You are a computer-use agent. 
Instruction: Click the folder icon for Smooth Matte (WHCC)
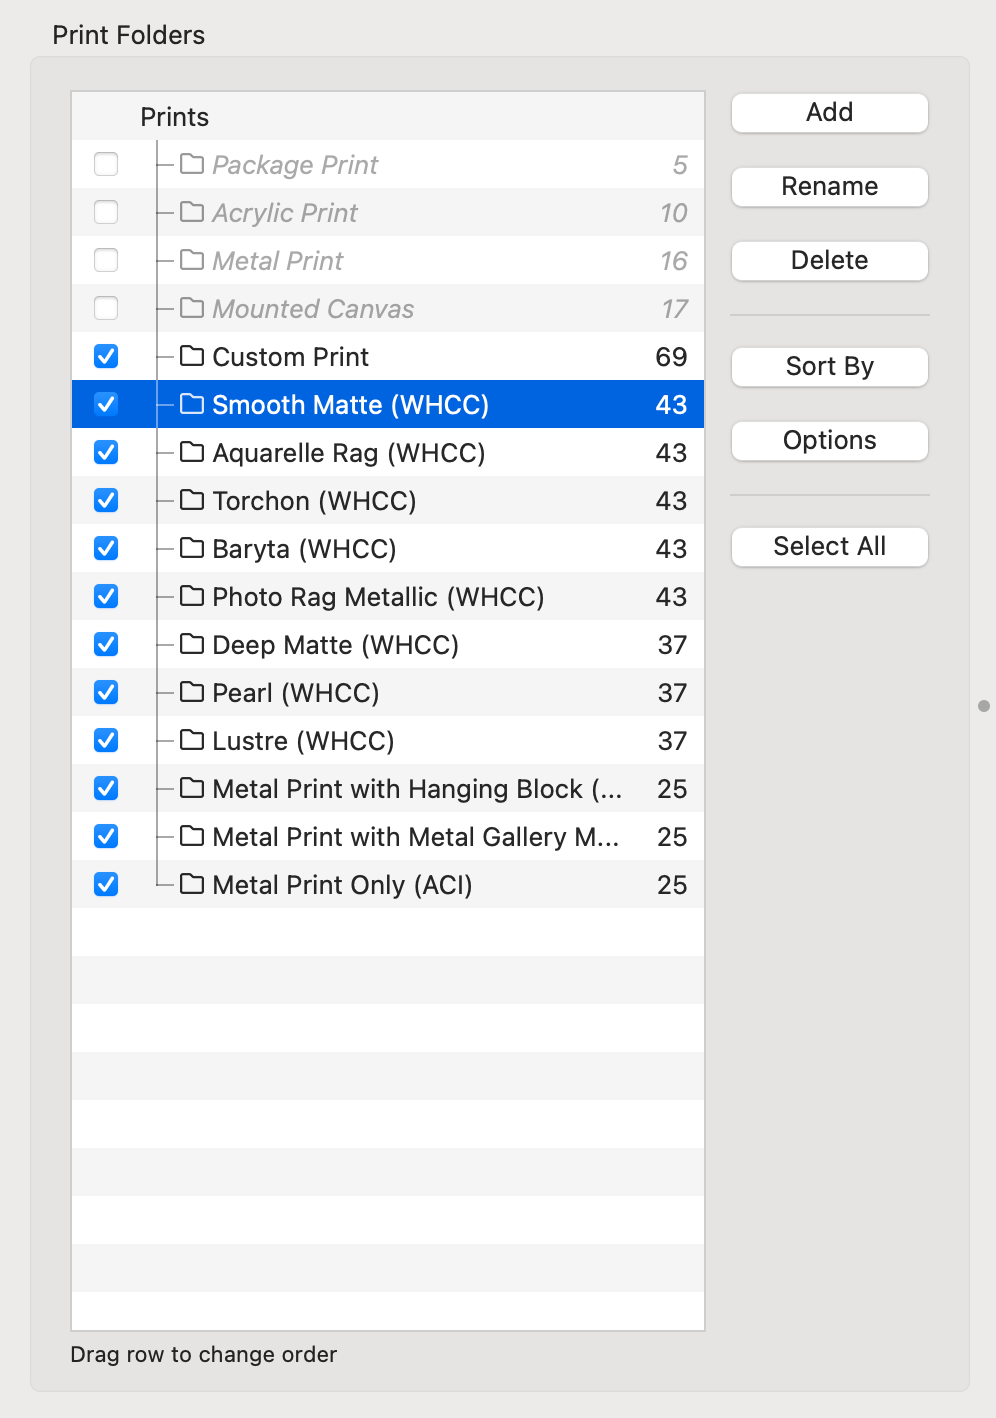pos(192,404)
